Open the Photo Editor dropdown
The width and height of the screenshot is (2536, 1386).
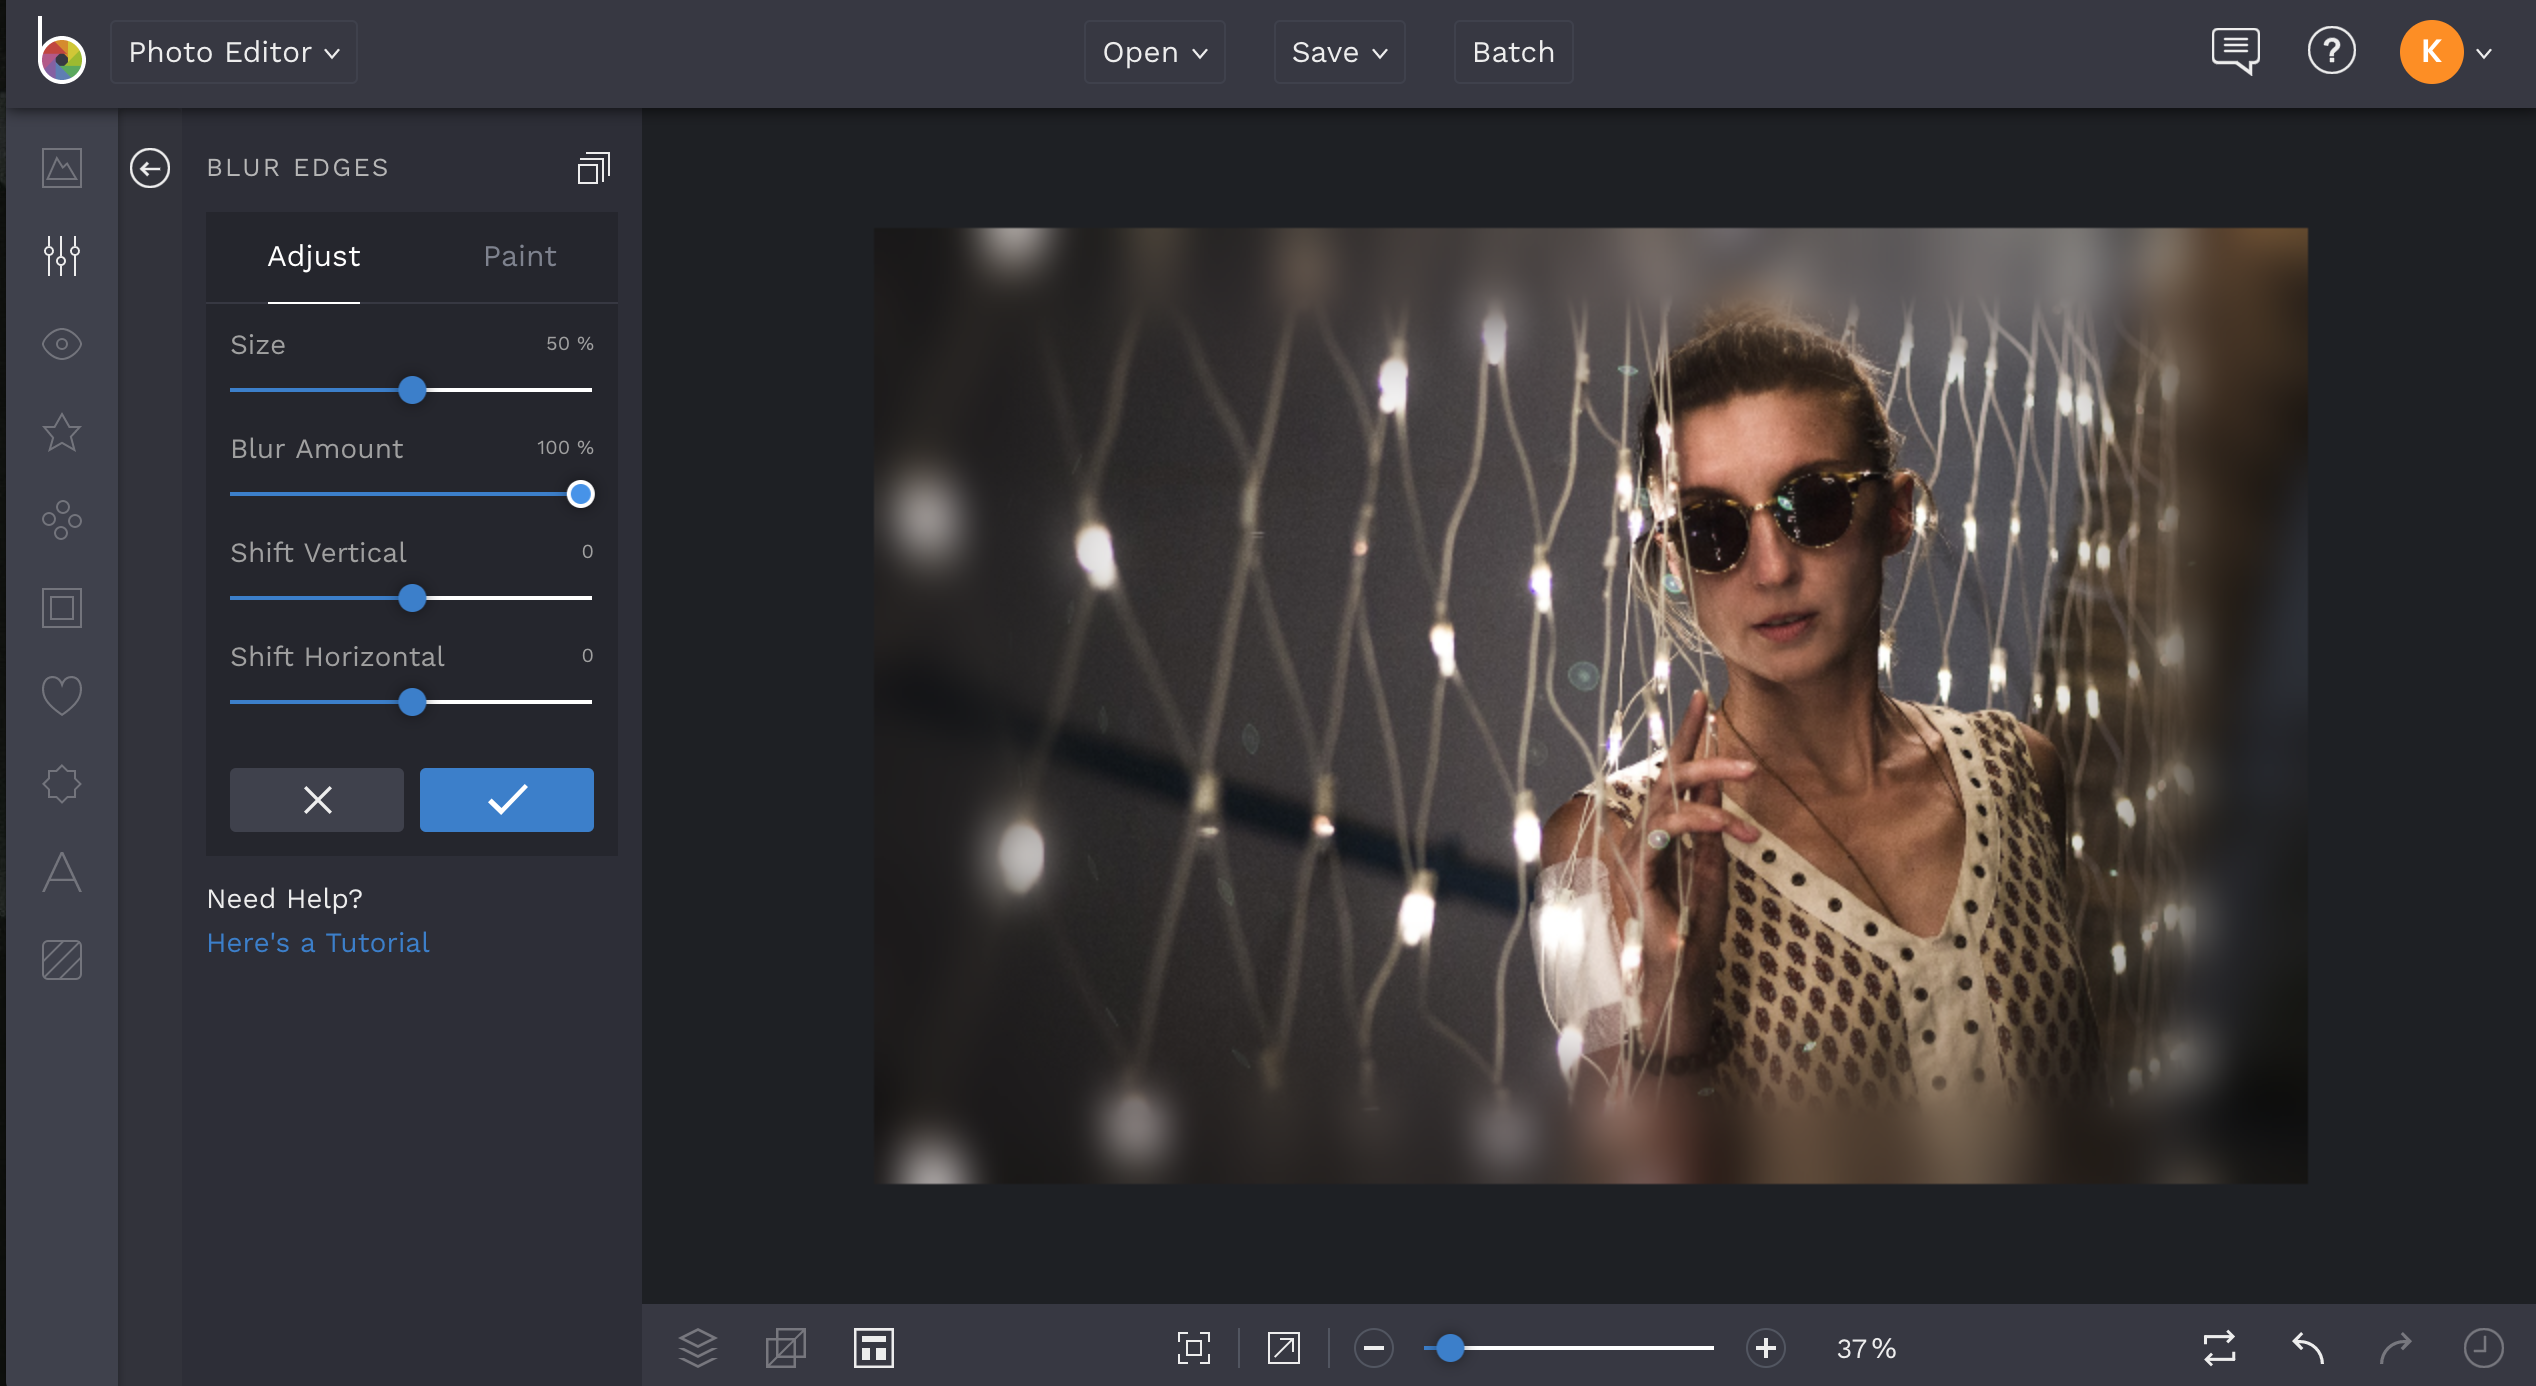coord(234,52)
